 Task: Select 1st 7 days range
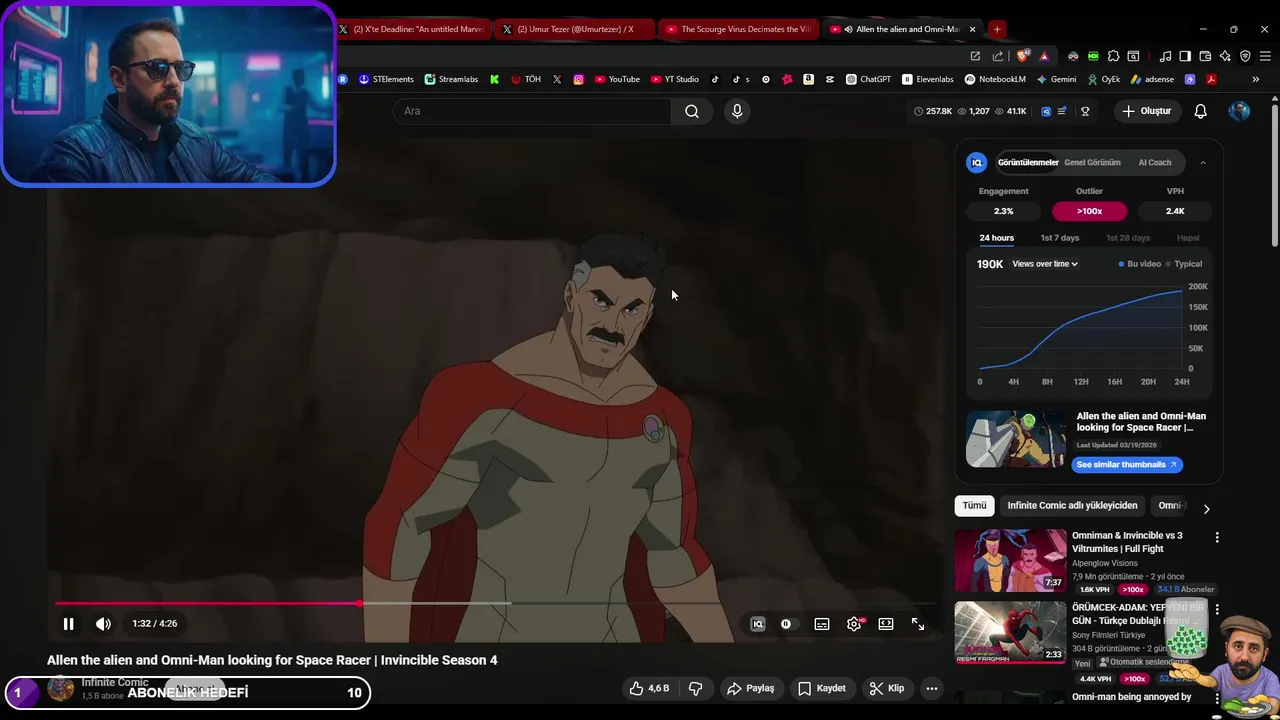click(1060, 238)
